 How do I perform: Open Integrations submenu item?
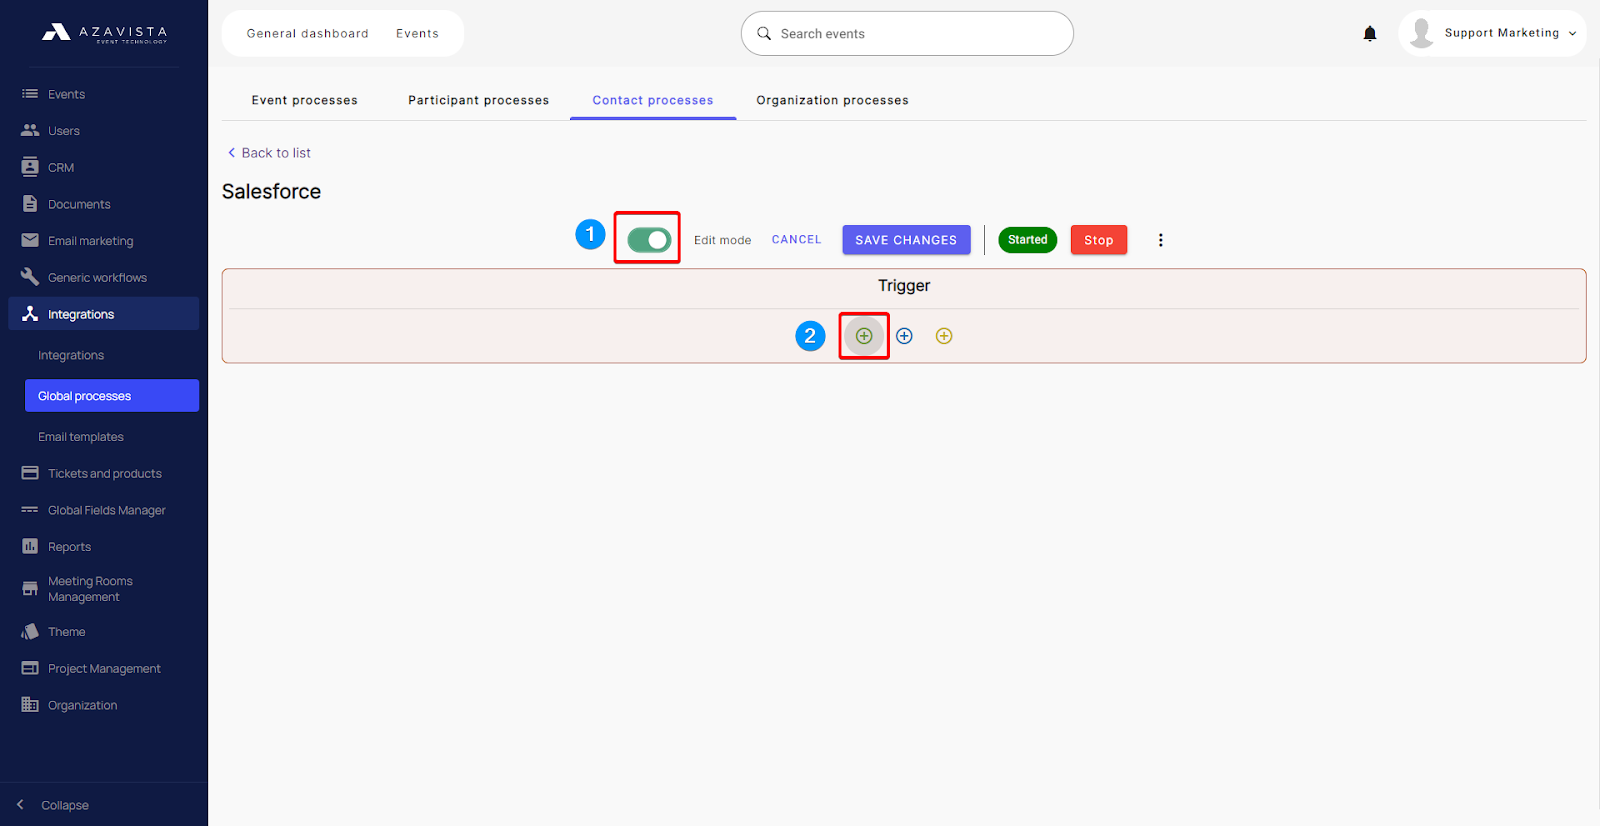(71, 355)
